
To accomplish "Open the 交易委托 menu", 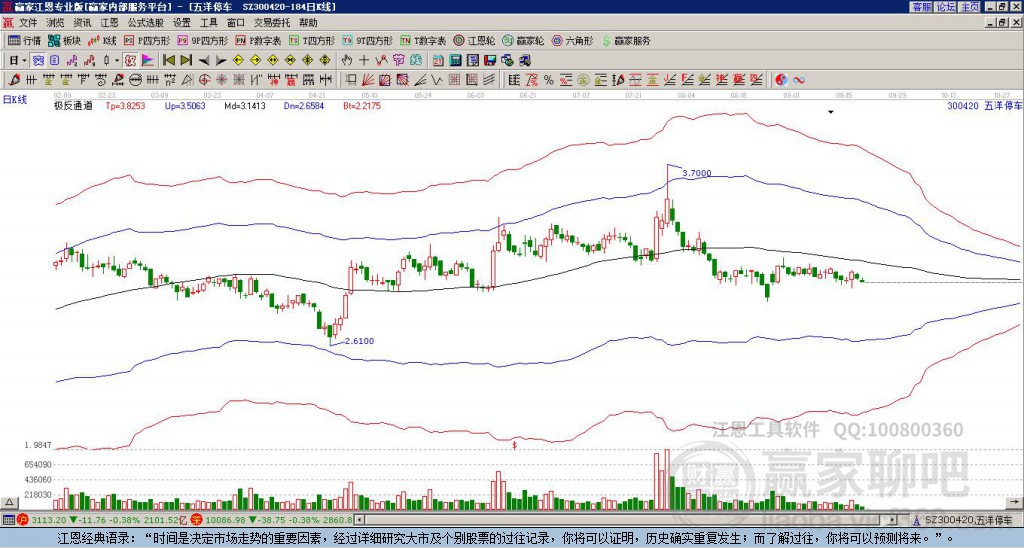I will [272, 23].
